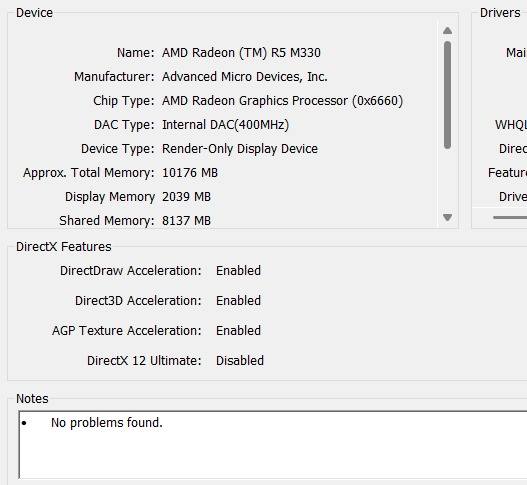Click the 'DAC Type:' label
This screenshot has height=485, width=527.
click(124, 125)
